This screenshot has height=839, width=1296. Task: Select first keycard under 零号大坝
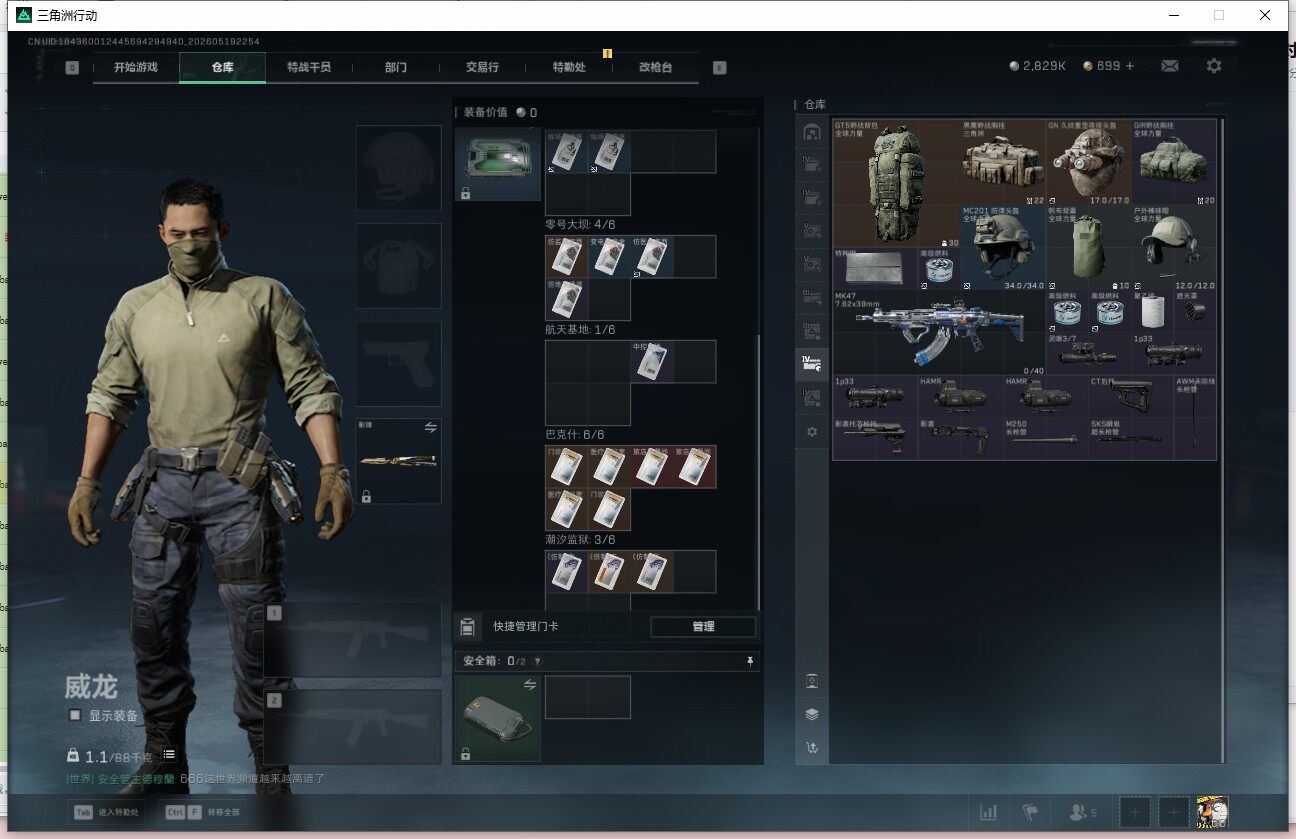coord(566,256)
